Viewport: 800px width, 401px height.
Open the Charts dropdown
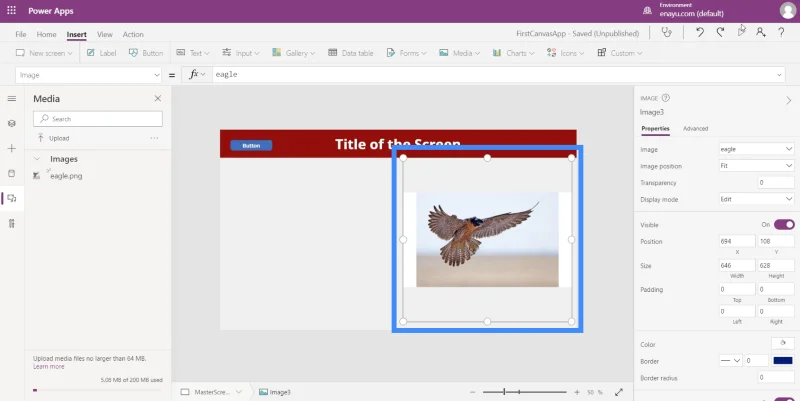click(x=513, y=53)
